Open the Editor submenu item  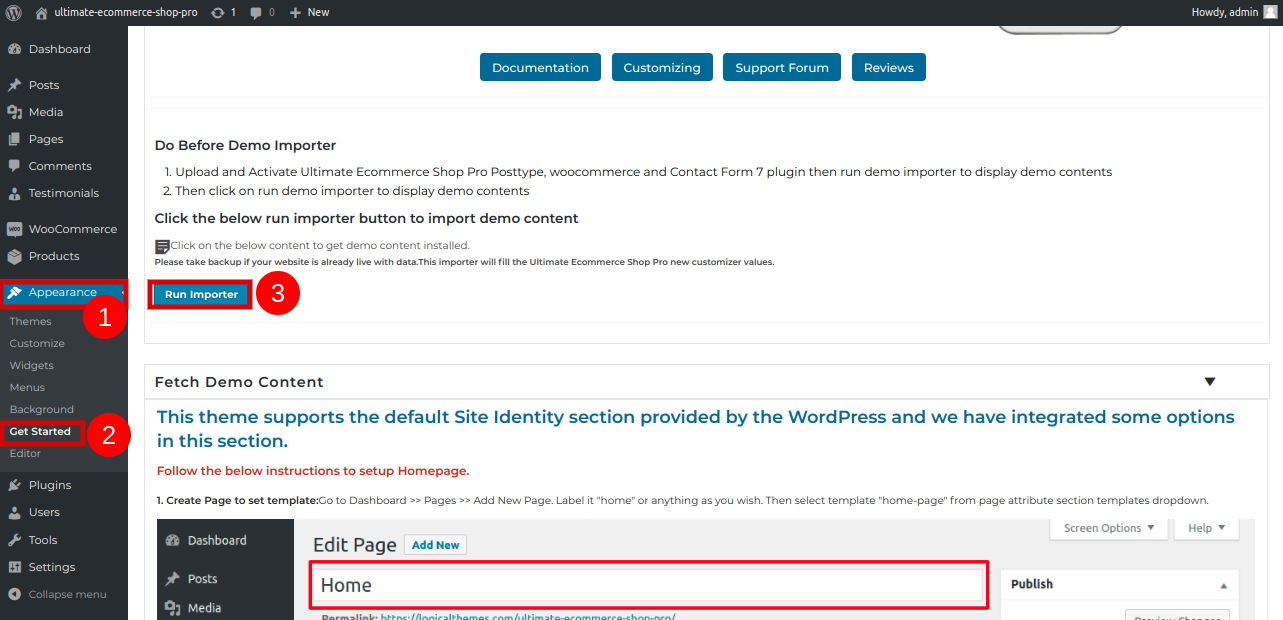tap(25, 453)
